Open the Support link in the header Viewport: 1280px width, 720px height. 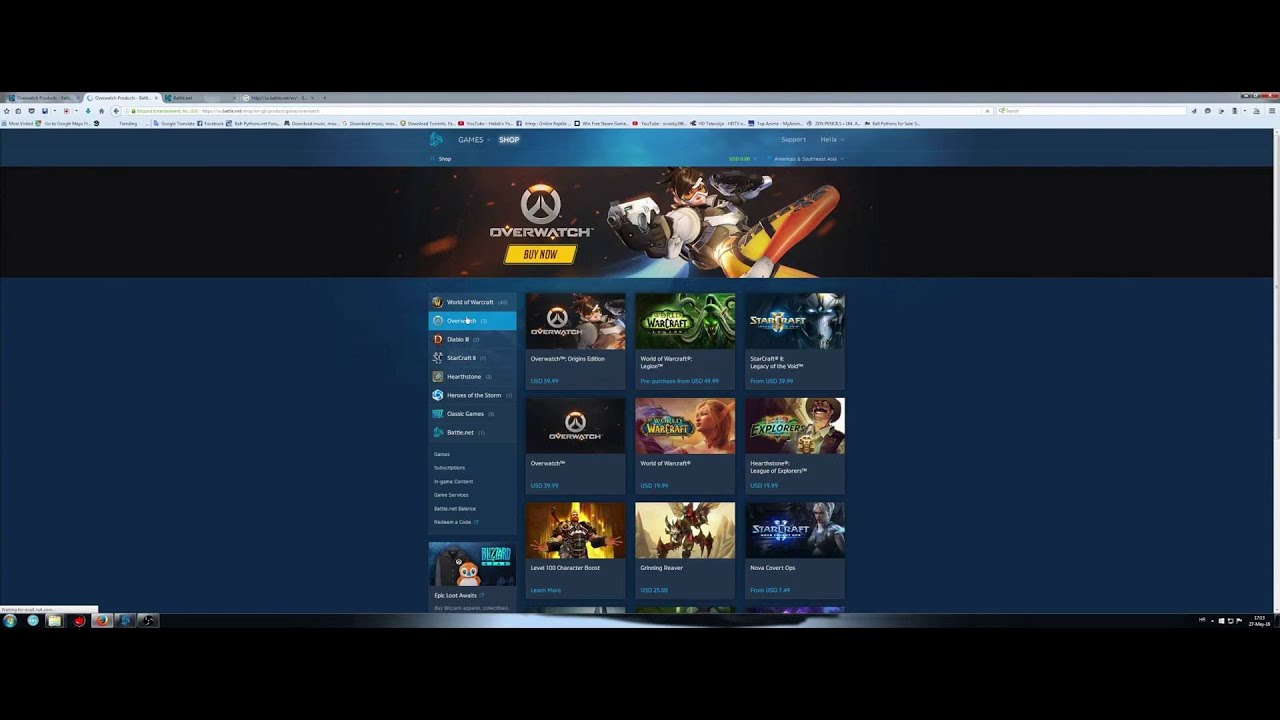pos(793,140)
